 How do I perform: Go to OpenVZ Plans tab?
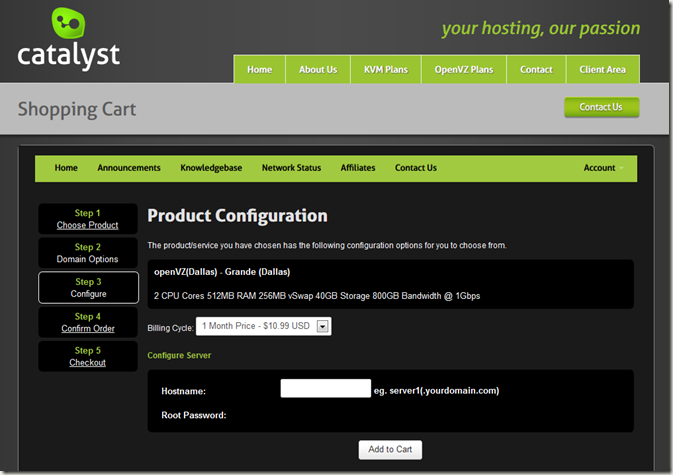coord(464,69)
